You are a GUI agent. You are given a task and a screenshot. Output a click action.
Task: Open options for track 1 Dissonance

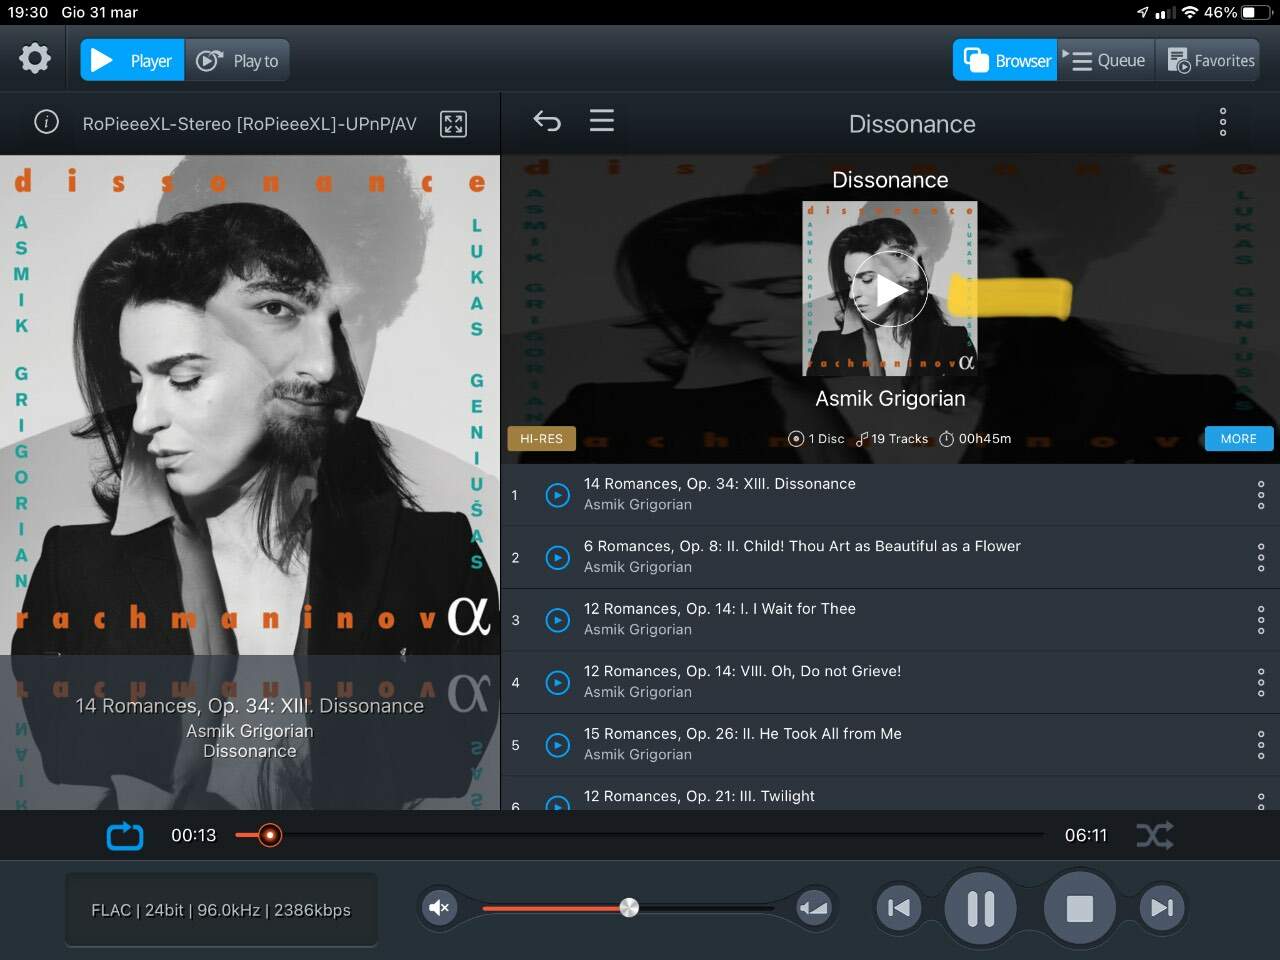pos(1261,495)
